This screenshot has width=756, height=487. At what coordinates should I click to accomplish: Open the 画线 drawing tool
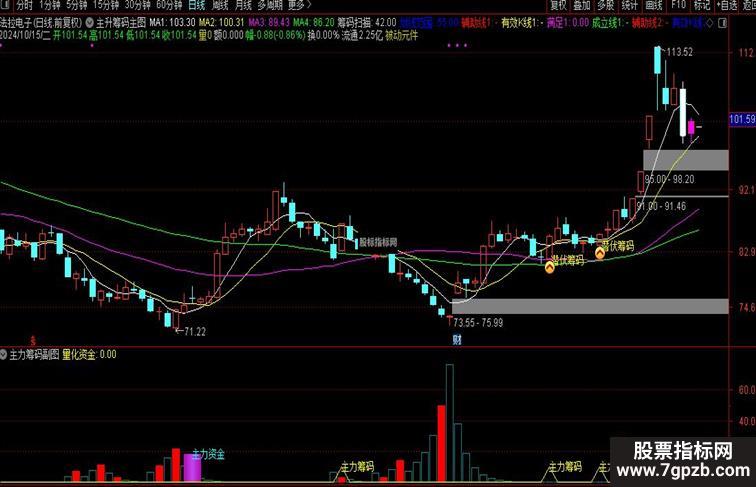coord(654,5)
